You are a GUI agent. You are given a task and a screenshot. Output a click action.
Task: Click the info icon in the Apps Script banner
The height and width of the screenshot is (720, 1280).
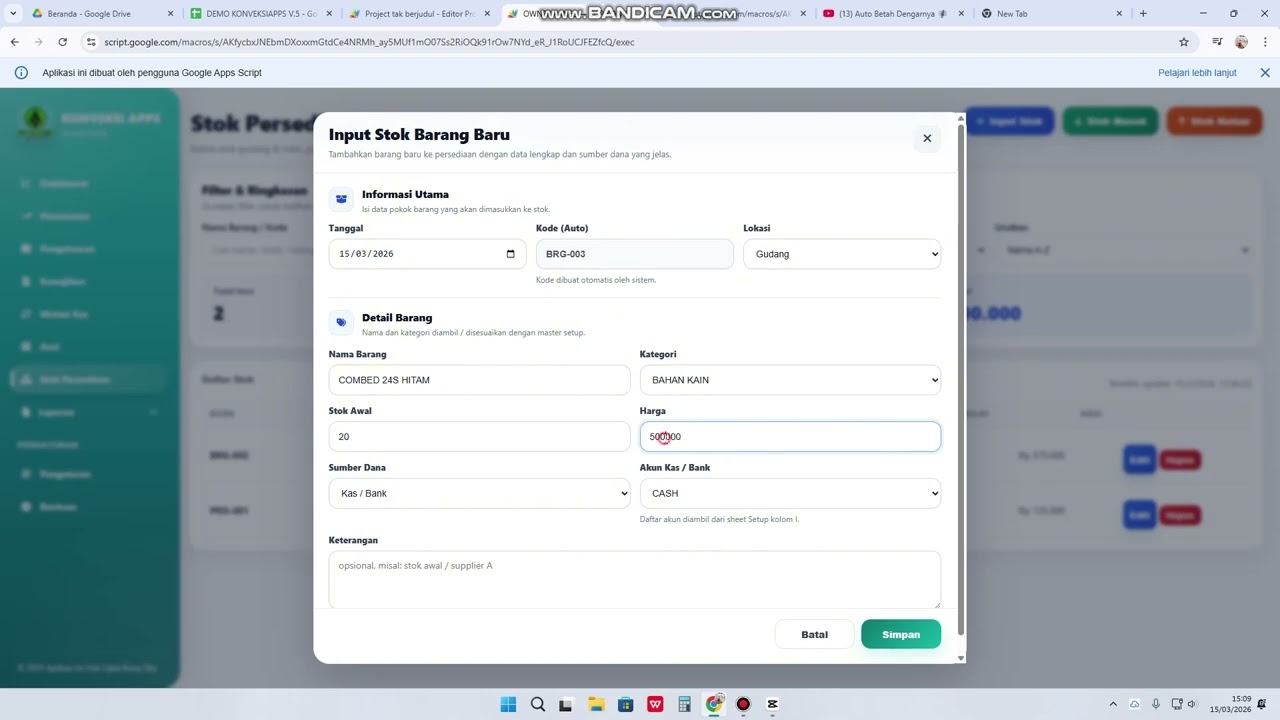point(21,73)
